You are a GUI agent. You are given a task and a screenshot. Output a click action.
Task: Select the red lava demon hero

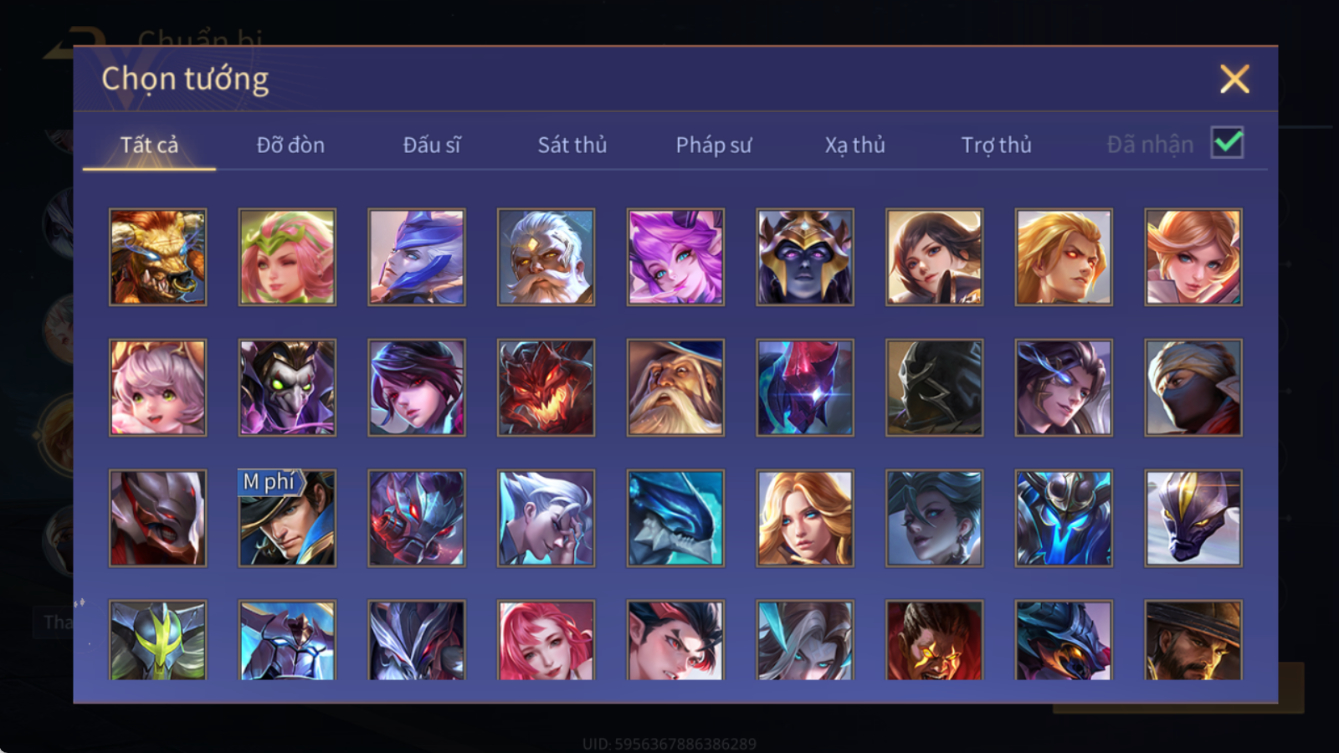[546, 388]
